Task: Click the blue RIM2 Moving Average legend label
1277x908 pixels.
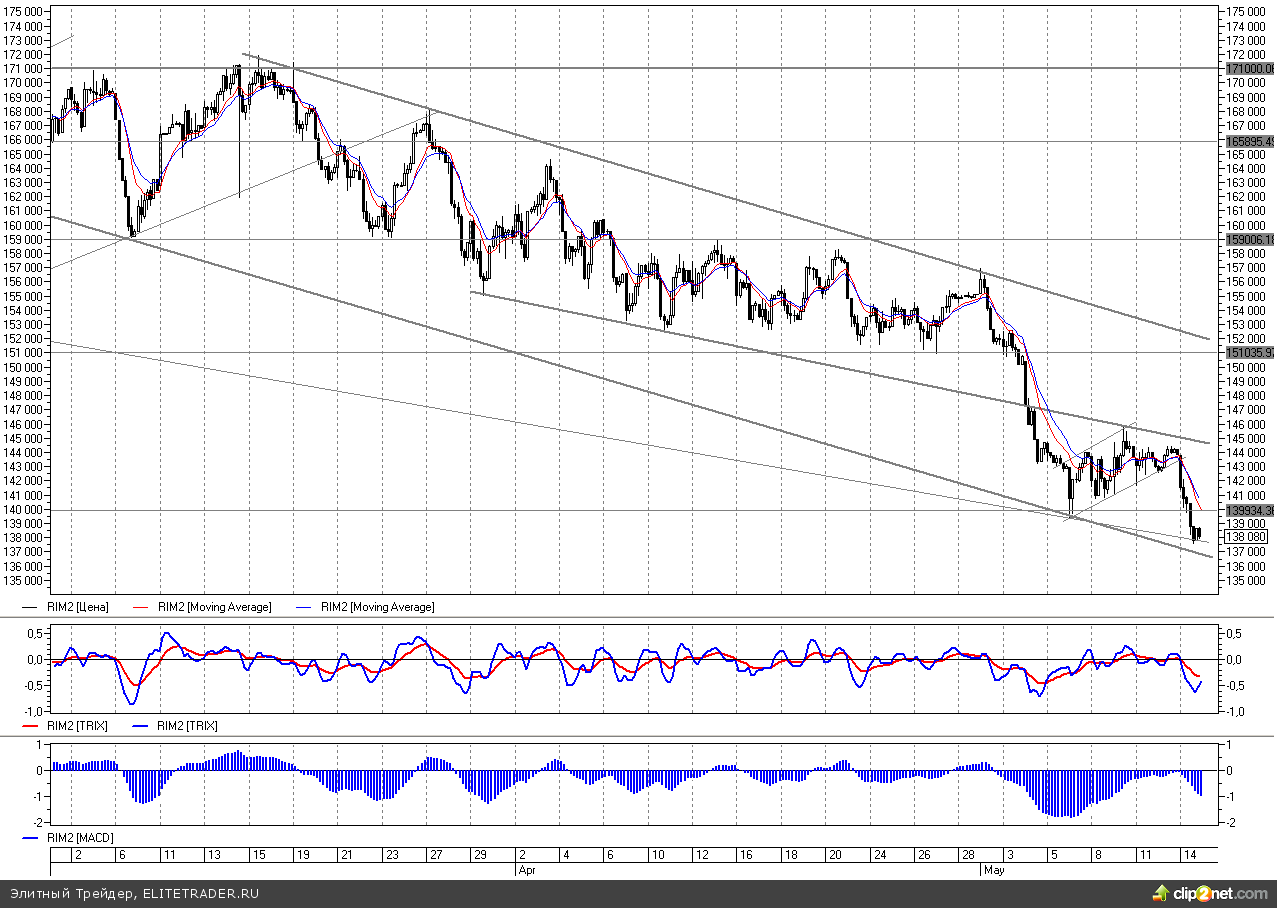Action: click(x=377, y=607)
